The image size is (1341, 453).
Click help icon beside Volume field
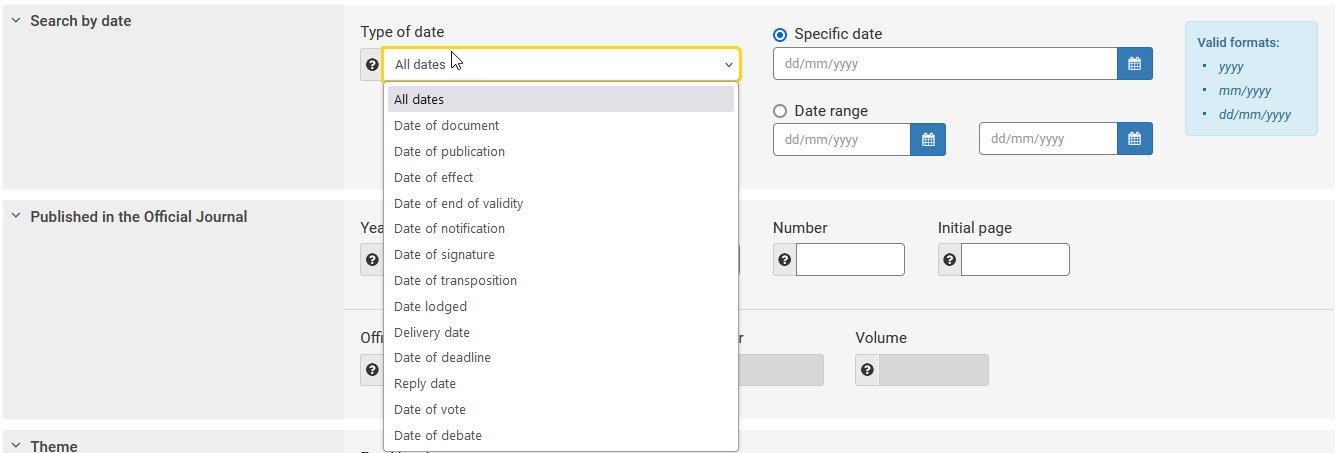[x=867, y=370]
